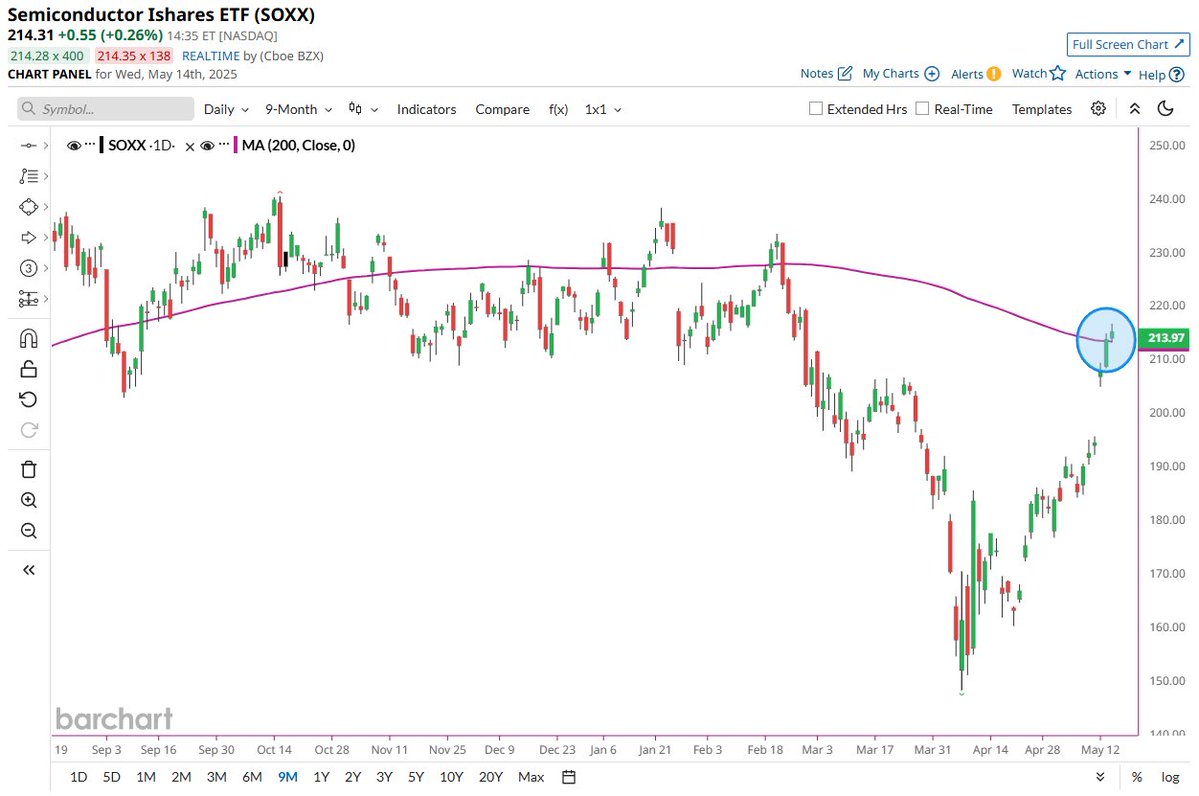Open the Templates link

click(x=1041, y=109)
